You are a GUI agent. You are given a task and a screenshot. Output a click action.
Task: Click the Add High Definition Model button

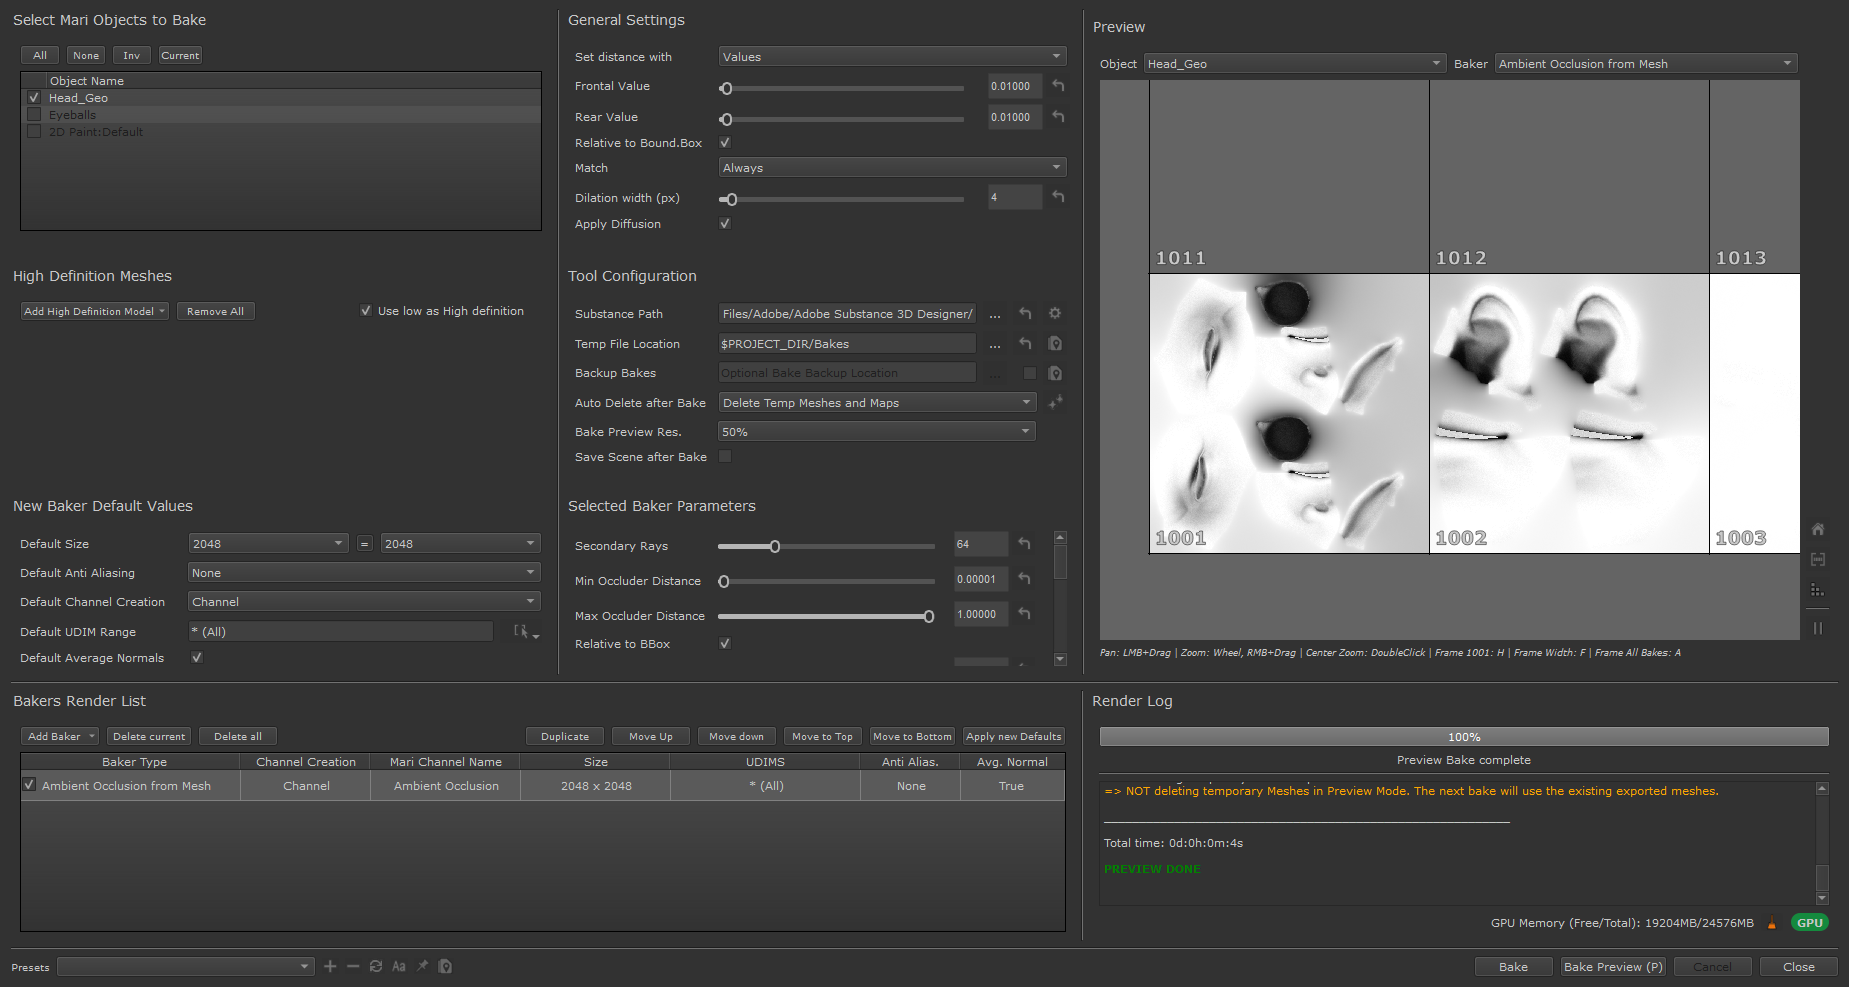pos(94,311)
